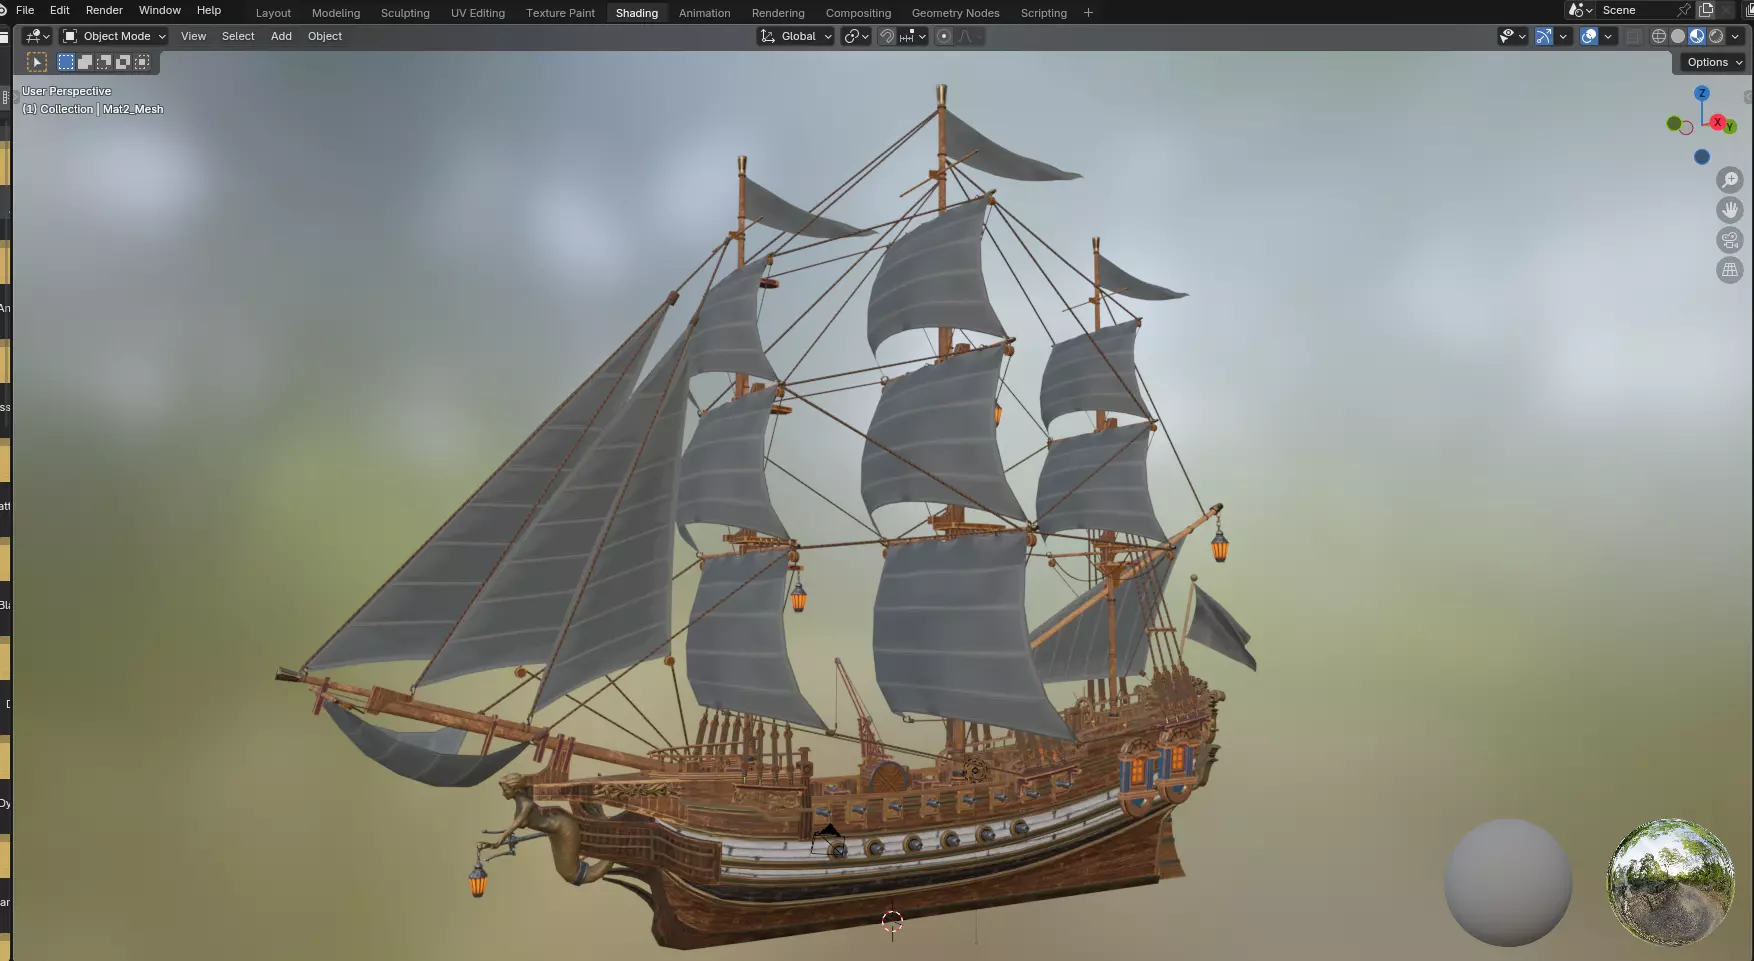Click the negative Z axis gizmo dot
Image resolution: width=1754 pixels, height=961 pixels.
tap(1702, 157)
